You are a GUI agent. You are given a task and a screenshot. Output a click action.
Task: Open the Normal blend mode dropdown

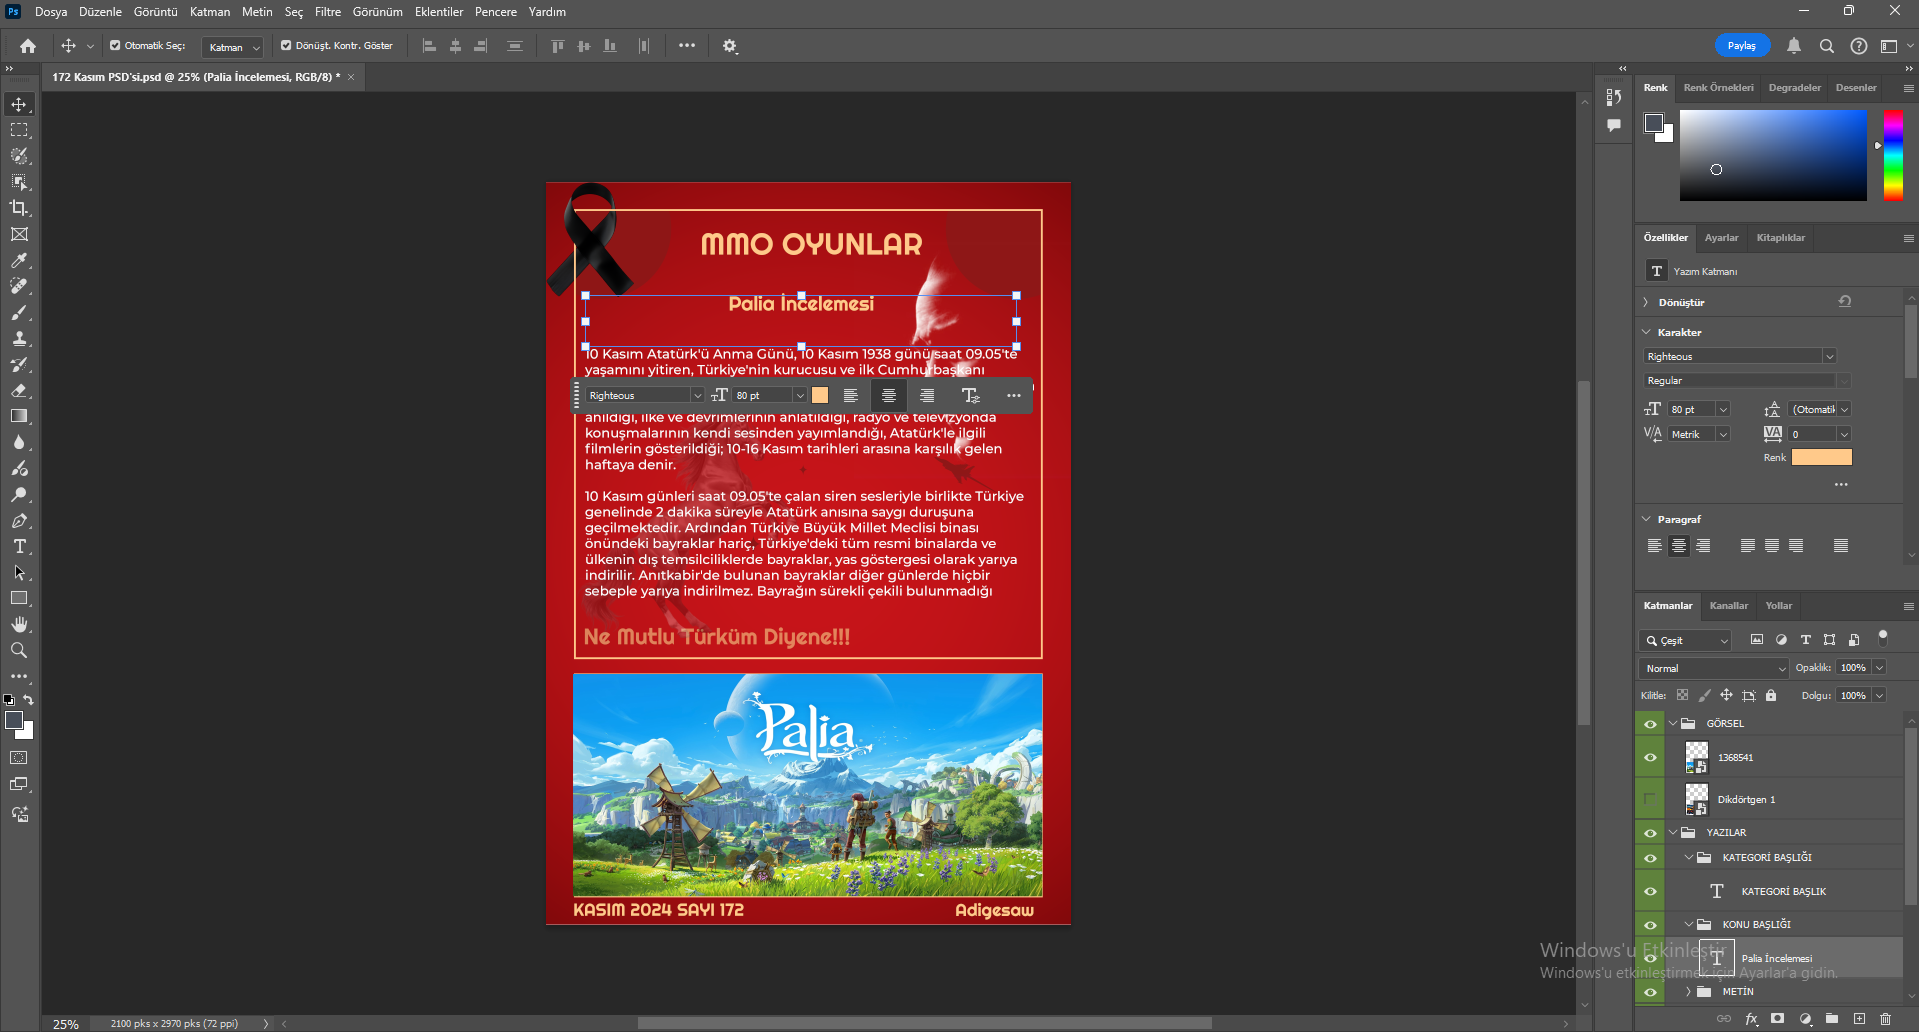pos(1714,668)
